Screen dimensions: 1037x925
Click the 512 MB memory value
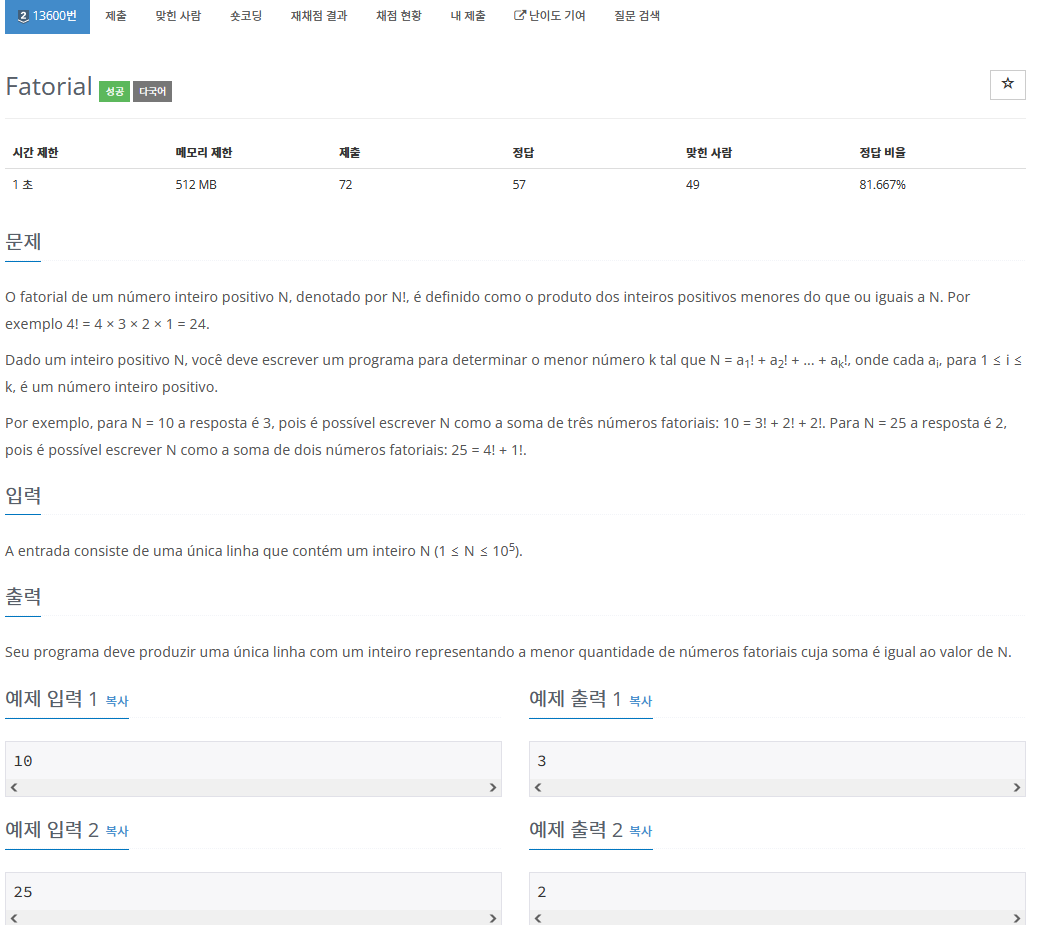[196, 184]
